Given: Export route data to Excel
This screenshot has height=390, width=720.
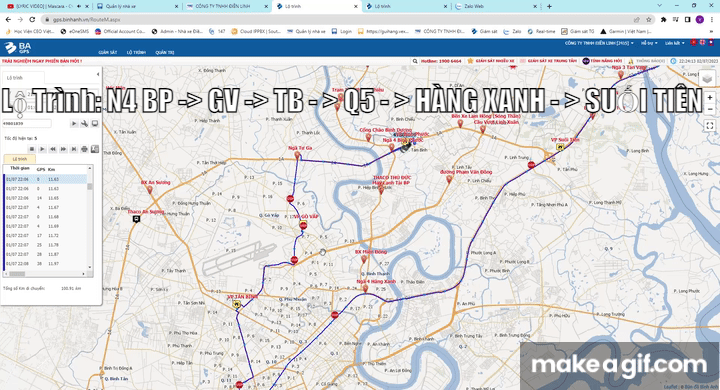Looking at the screenshot, I should (95, 149).
